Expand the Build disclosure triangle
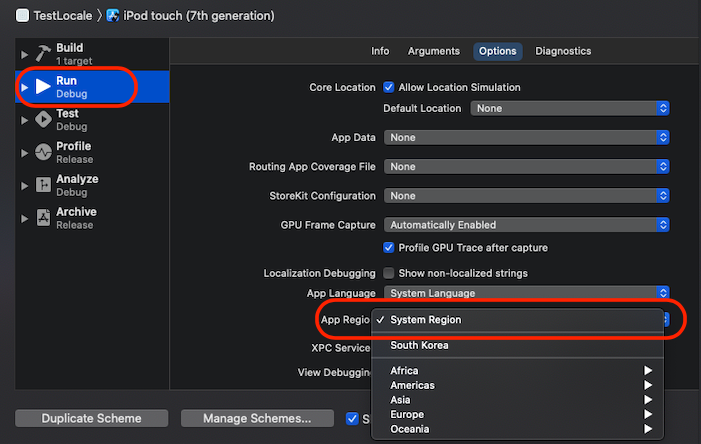The height and width of the screenshot is (444, 701). [24, 55]
